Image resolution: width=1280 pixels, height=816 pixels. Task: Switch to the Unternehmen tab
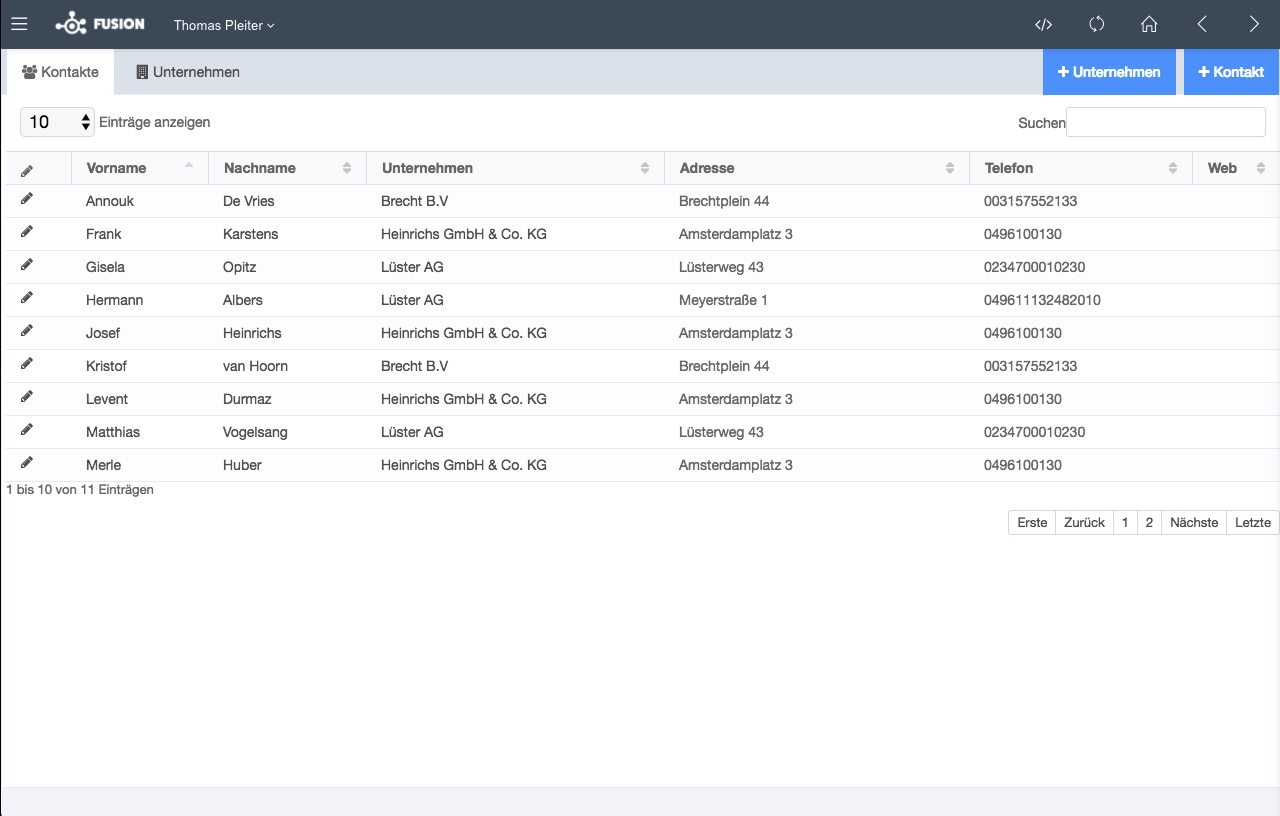(x=188, y=72)
